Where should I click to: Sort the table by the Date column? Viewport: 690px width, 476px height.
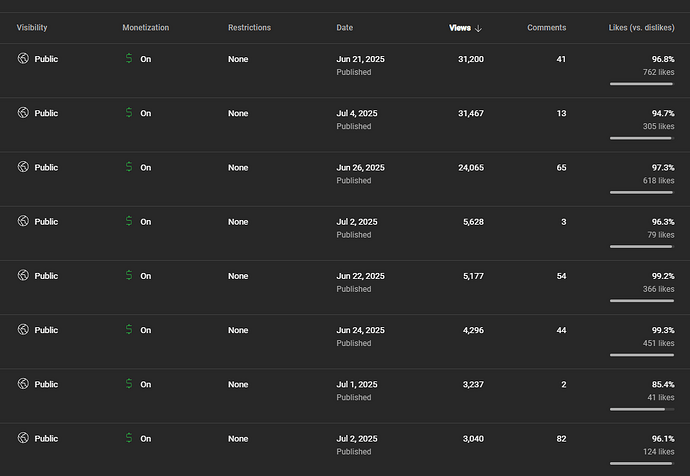(x=344, y=28)
